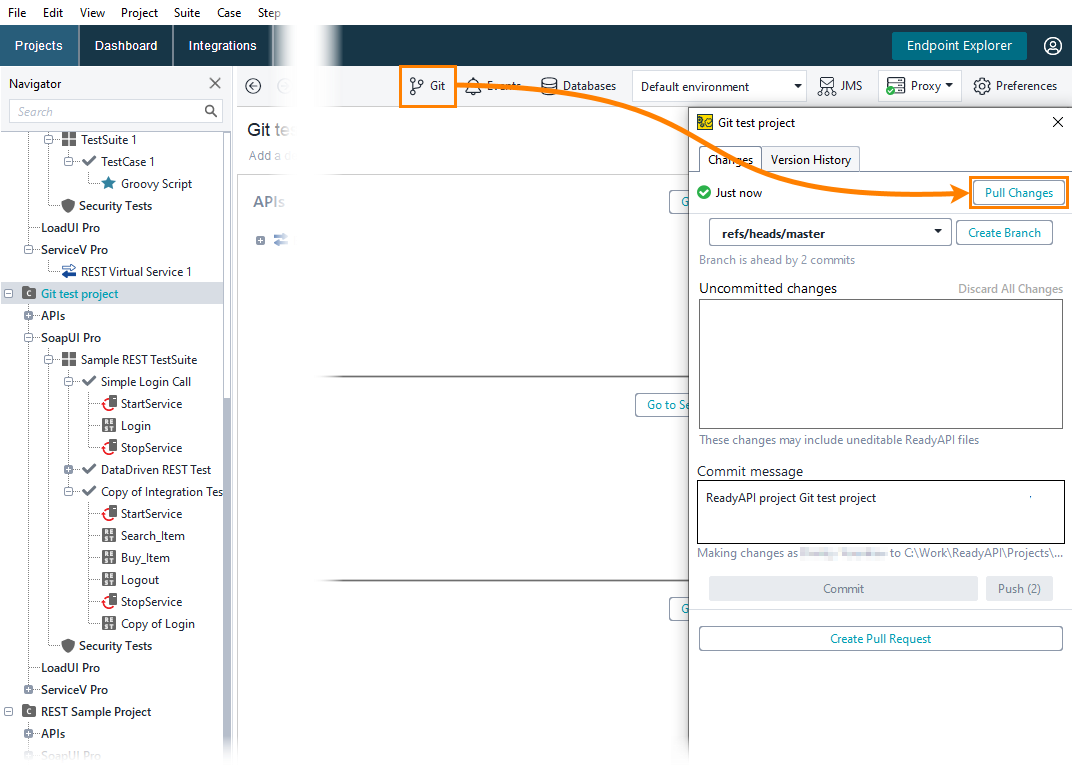Open the Suite menu
This screenshot has width=1072, height=766.
187,13
